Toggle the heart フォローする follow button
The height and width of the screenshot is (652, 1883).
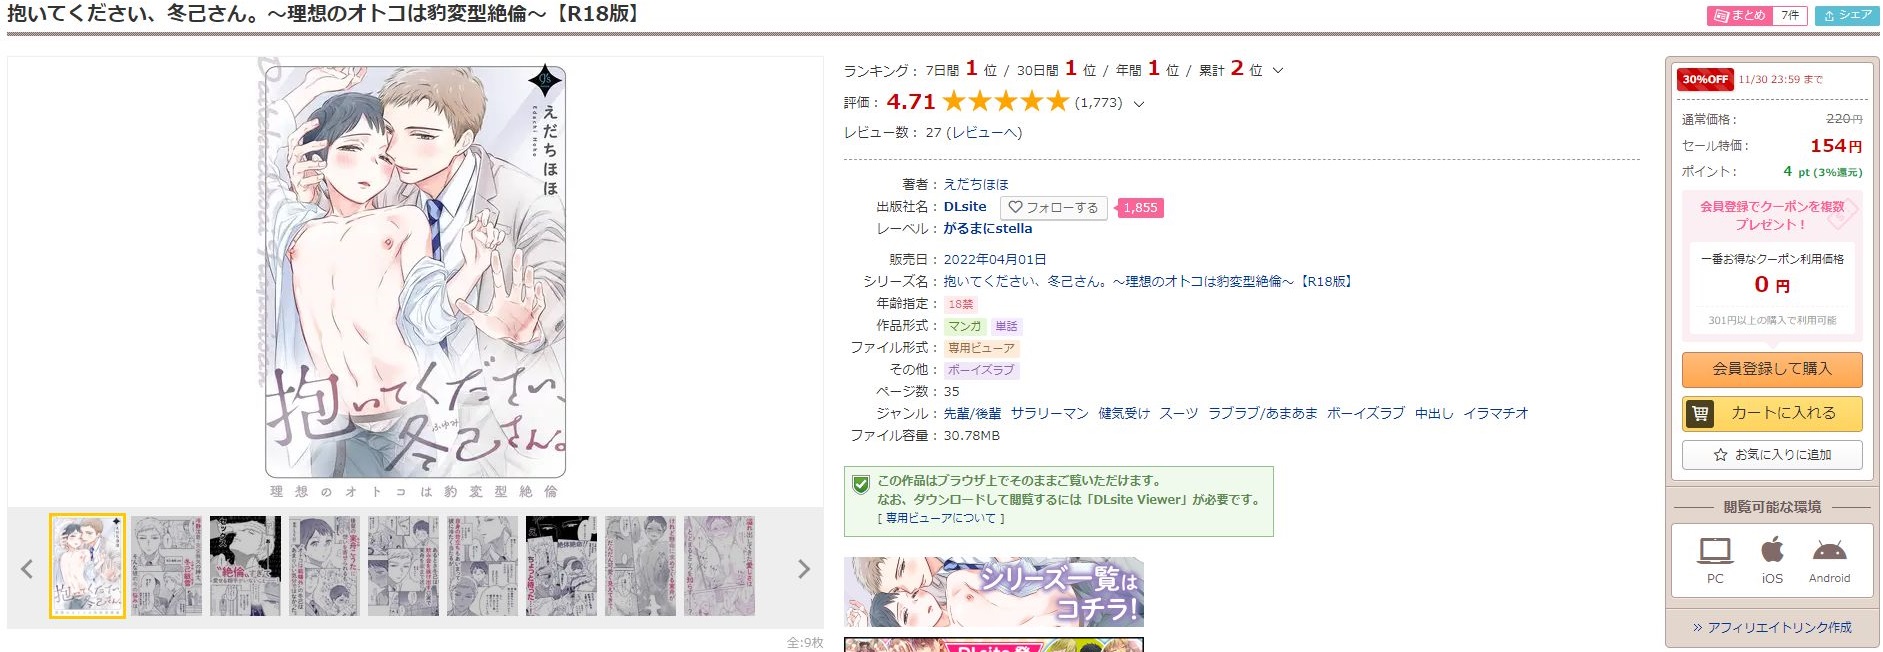pos(1053,208)
